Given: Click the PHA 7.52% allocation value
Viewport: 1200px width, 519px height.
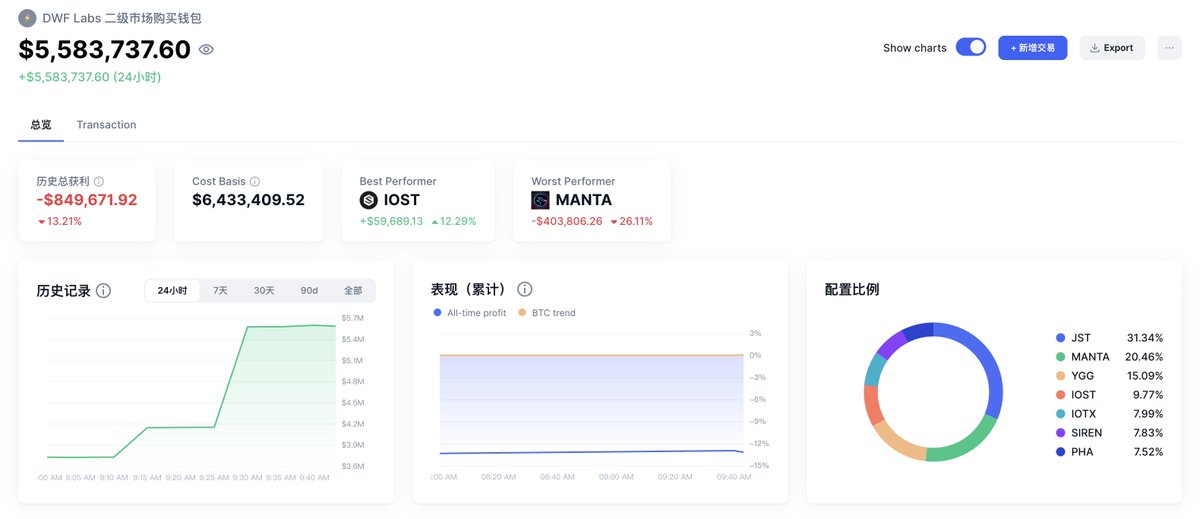Looking at the screenshot, I should click(1148, 452).
